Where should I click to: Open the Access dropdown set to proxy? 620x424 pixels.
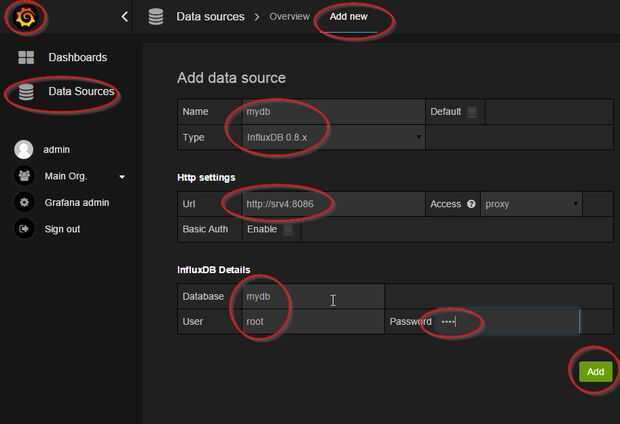(x=530, y=204)
